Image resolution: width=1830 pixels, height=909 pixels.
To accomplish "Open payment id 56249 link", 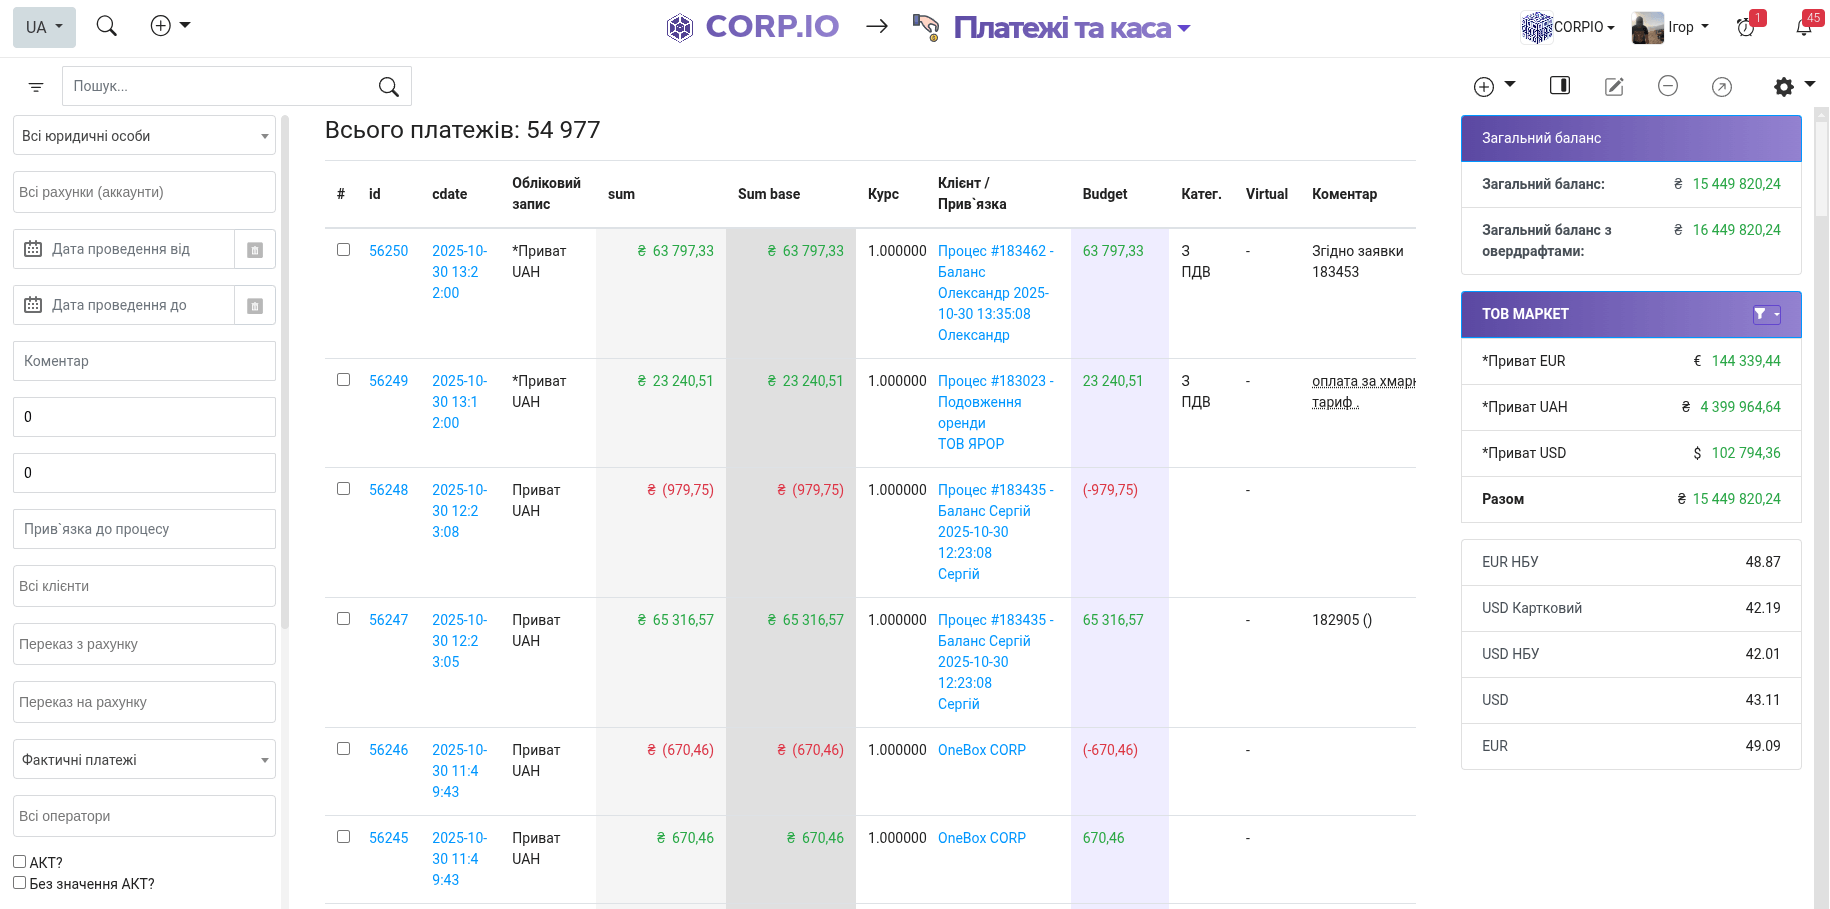I will [x=388, y=381].
